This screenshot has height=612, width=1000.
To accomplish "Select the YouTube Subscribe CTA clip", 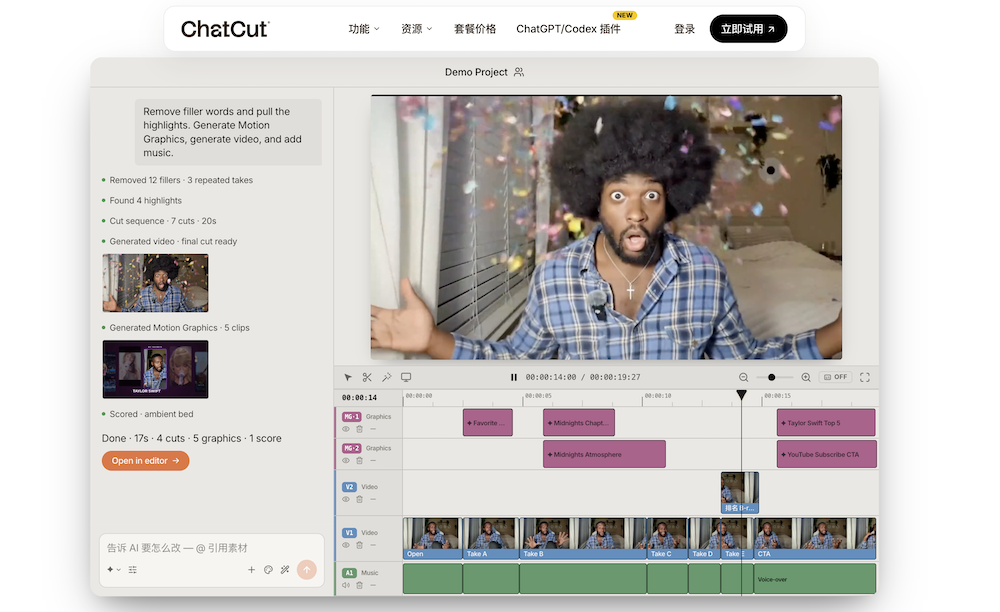I will point(827,454).
